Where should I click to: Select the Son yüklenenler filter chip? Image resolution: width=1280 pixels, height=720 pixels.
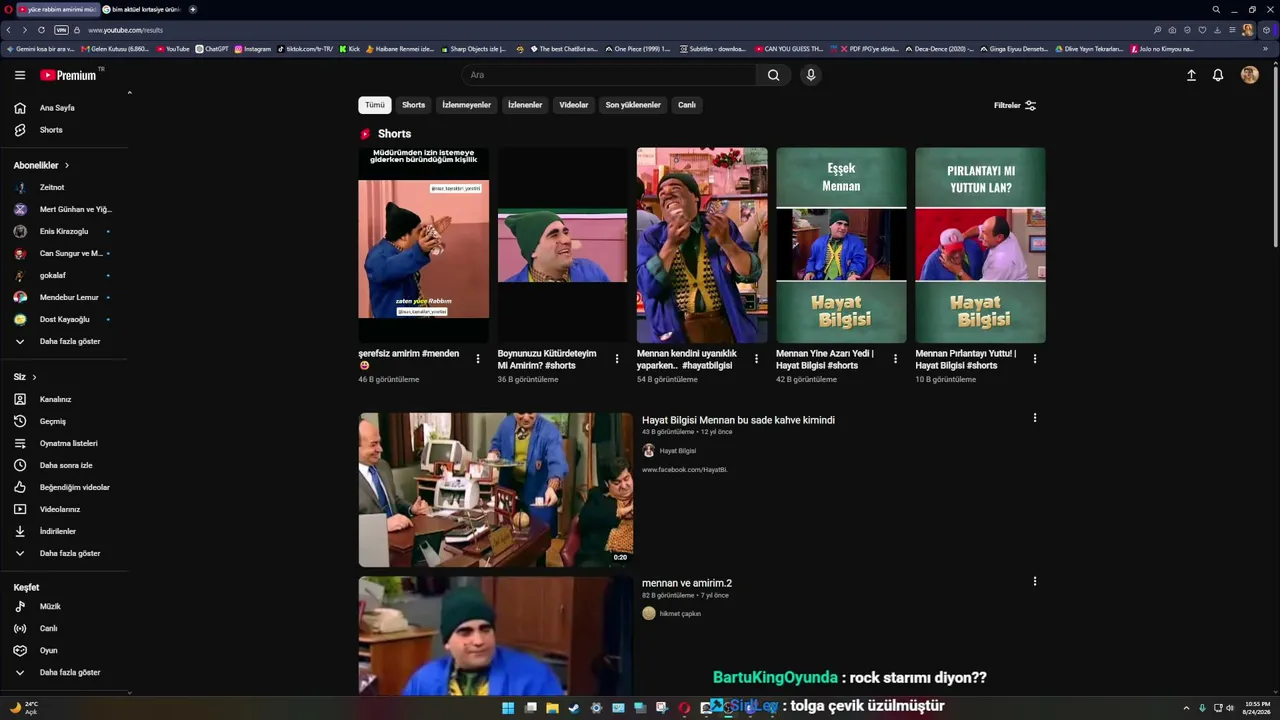(633, 105)
